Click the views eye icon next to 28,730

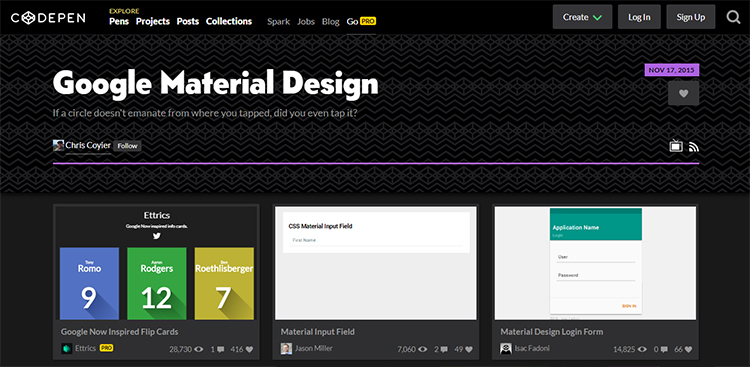[x=199, y=349]
